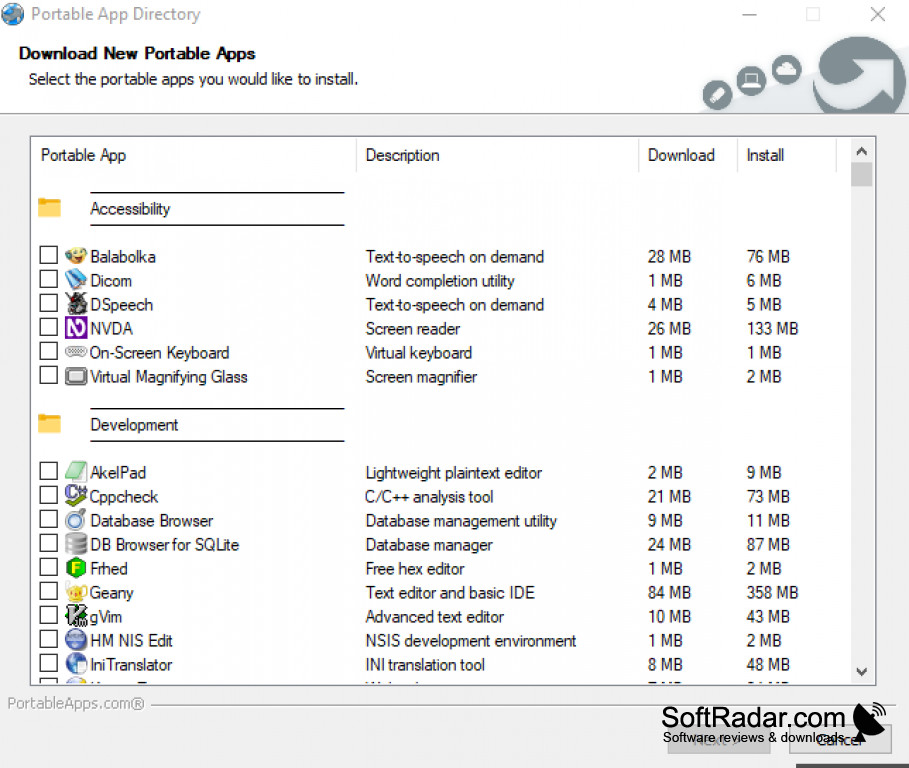Click the Balabolka app icon
The image size is (909, 768).
click(x=76, y=256)
